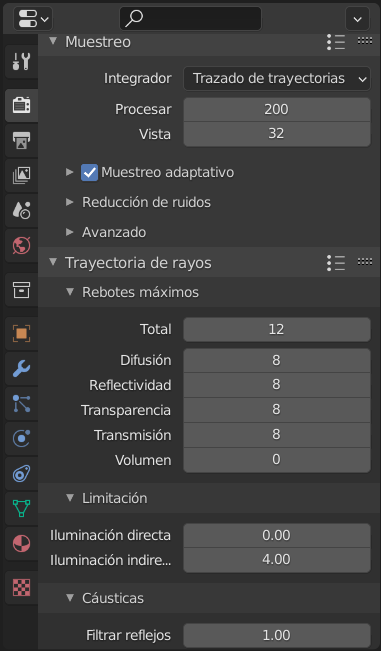Image resolution: width=381 pixels, height=651 pixels.
Task: Click the Filtrar reflejos value field
Action: (x=277, y=636)
